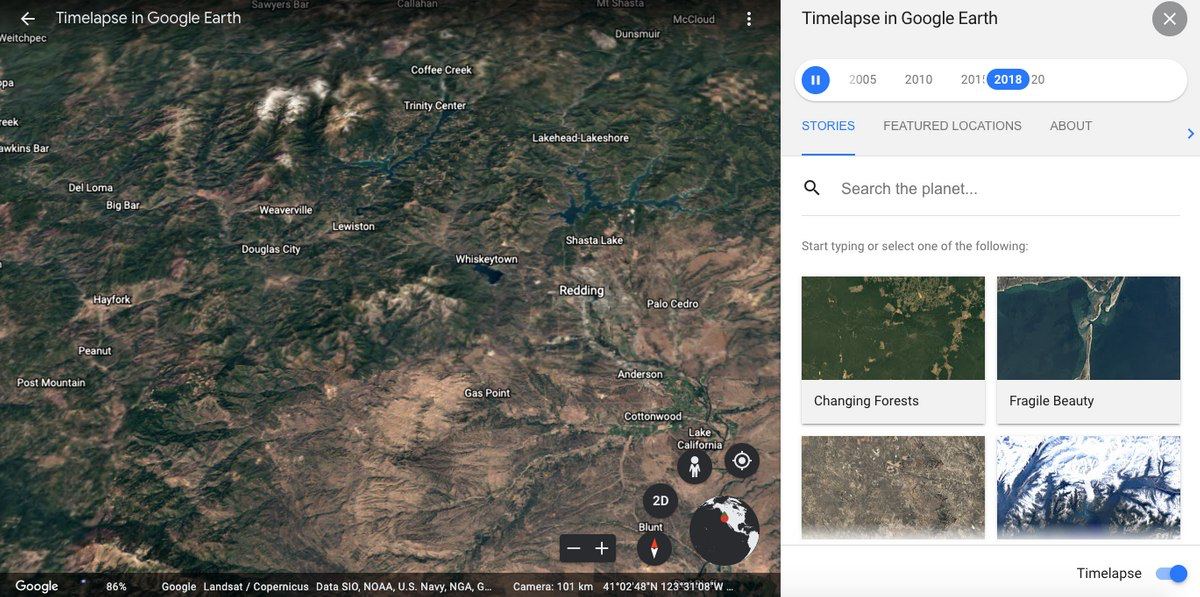Click the Shasta Lake map label
Image resolution: width=1200 pixels, height=597 pixels.
point(594,241)
